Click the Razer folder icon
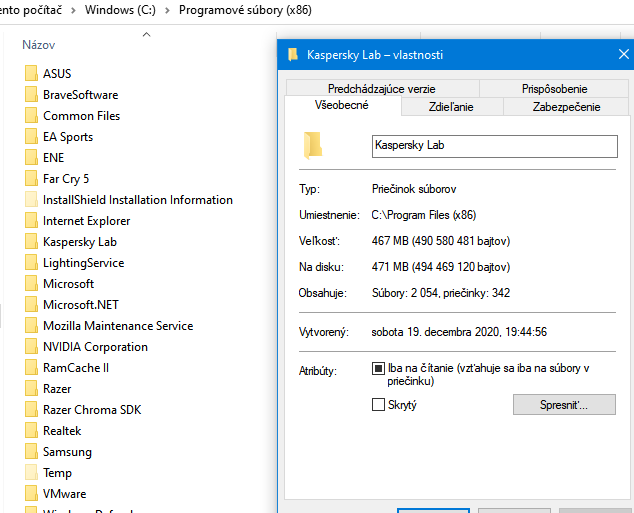The image size is (634, 513). (31, 389)
